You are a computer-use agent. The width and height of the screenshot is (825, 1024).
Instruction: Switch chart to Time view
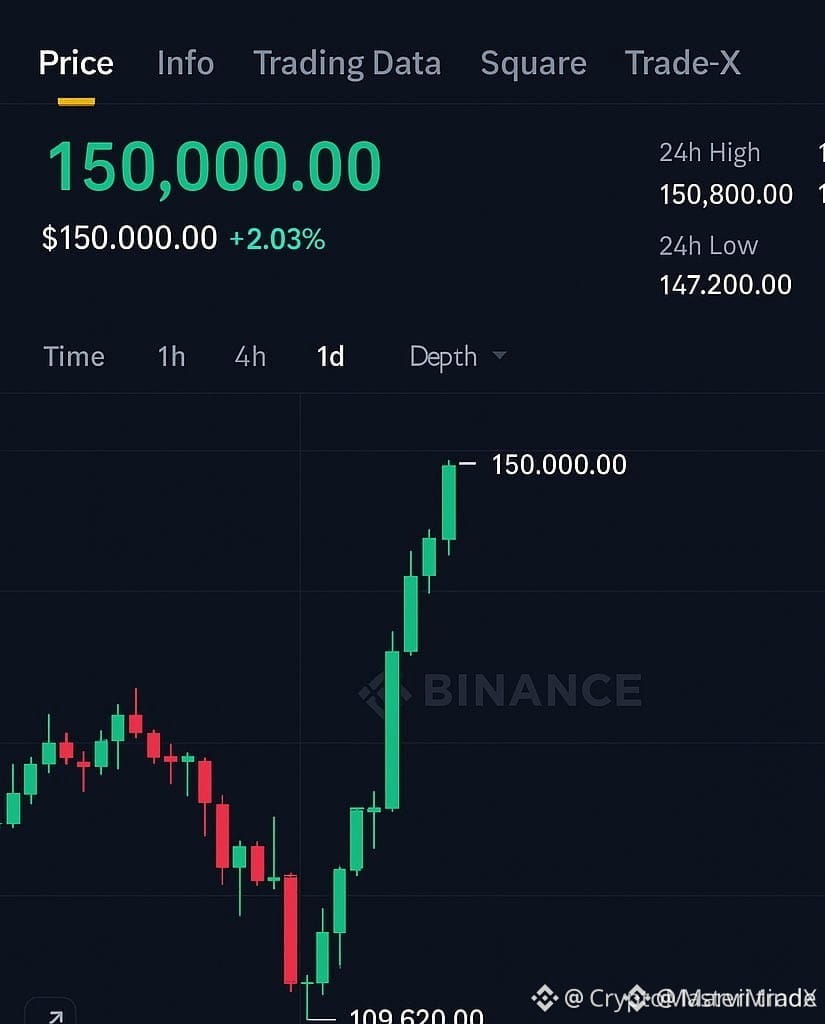coord(74,357)
